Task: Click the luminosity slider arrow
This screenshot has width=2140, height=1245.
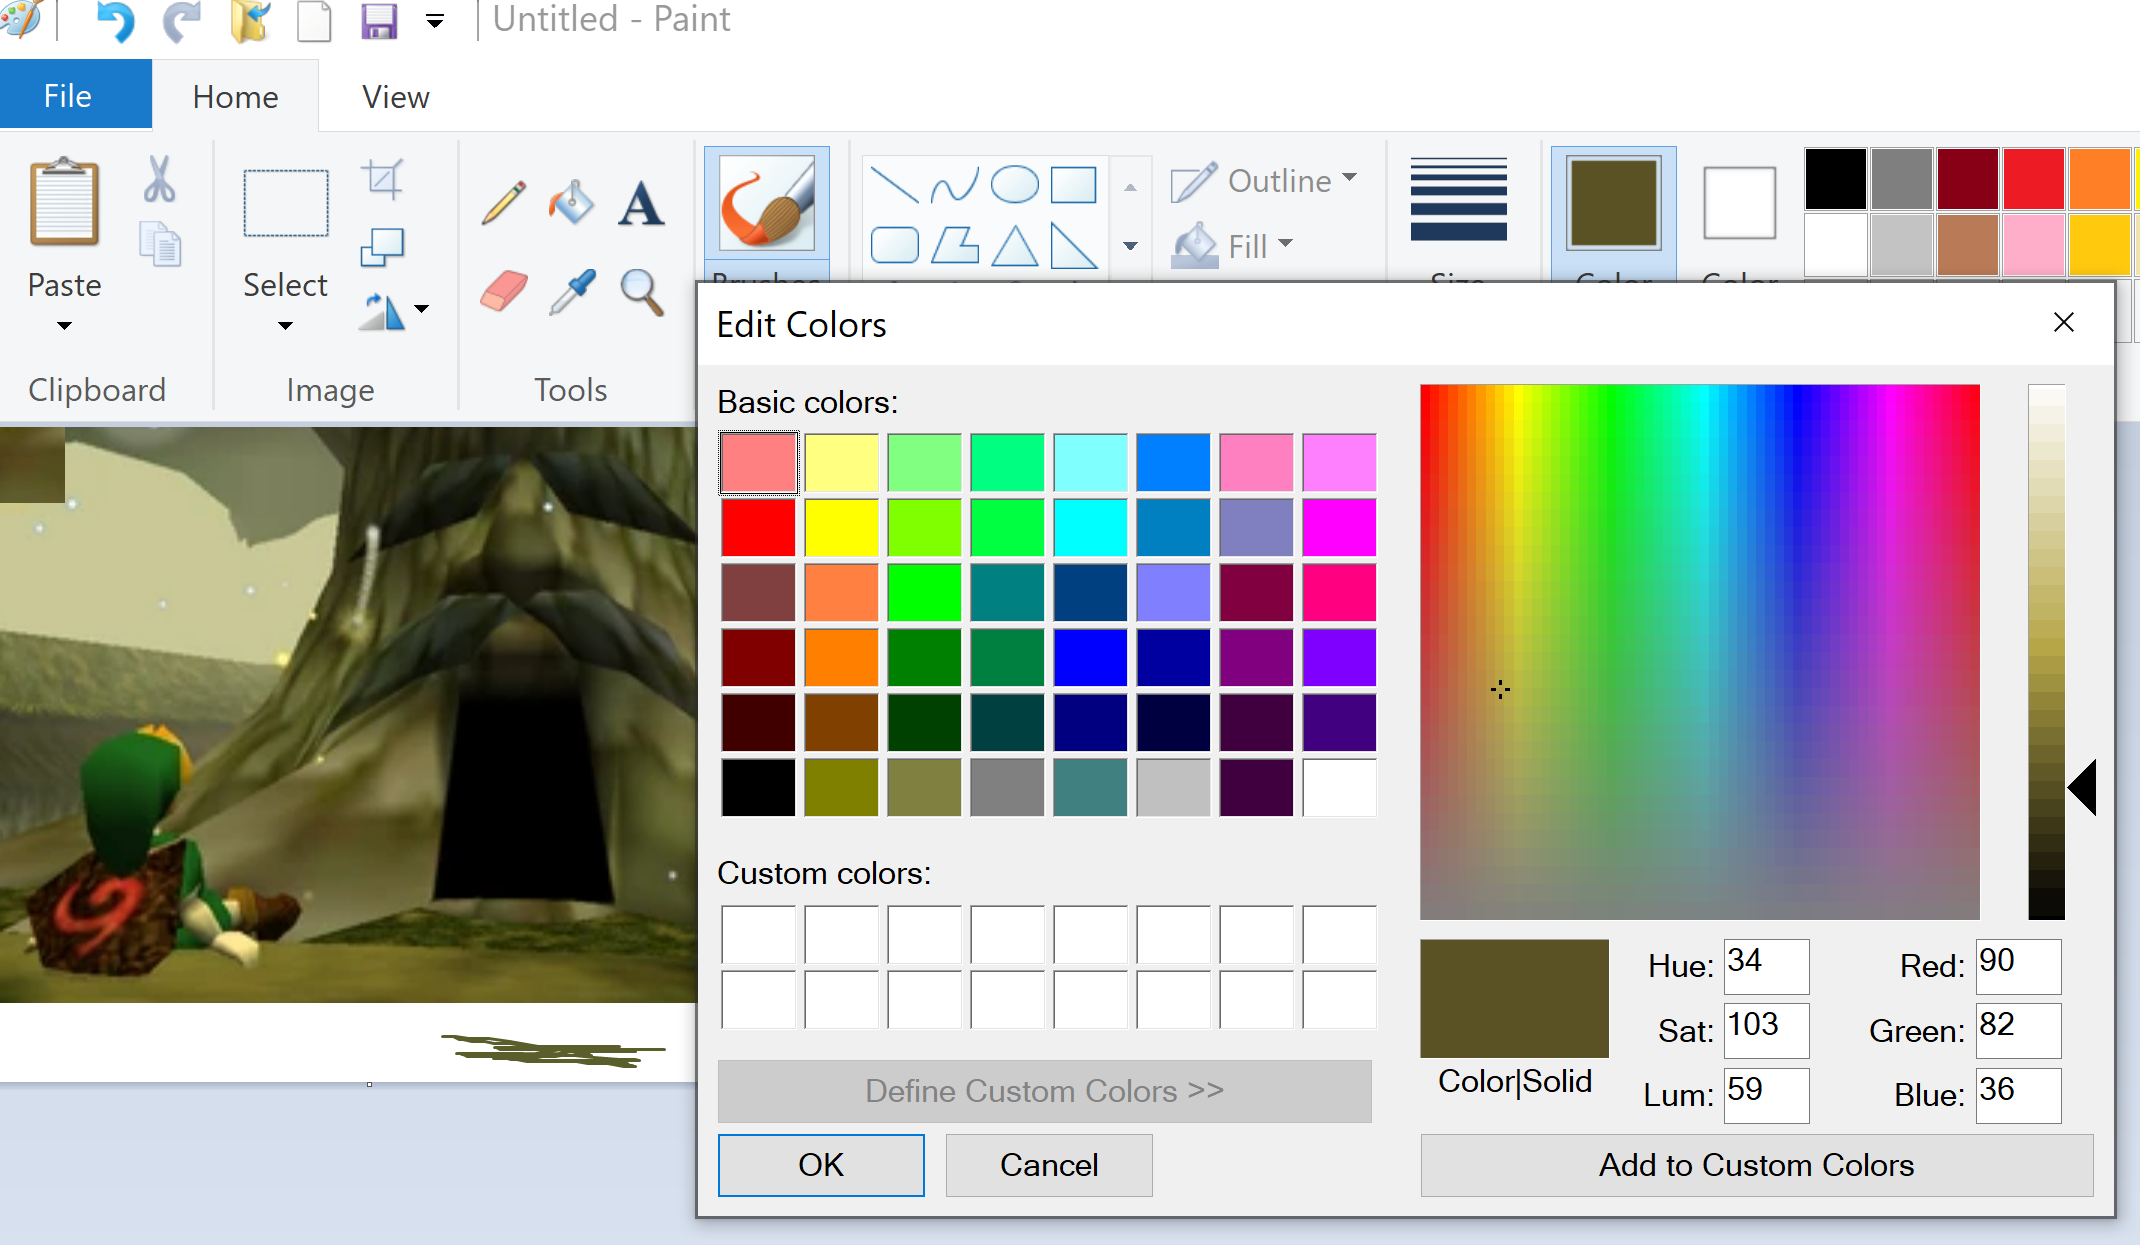Action: 2083,787
